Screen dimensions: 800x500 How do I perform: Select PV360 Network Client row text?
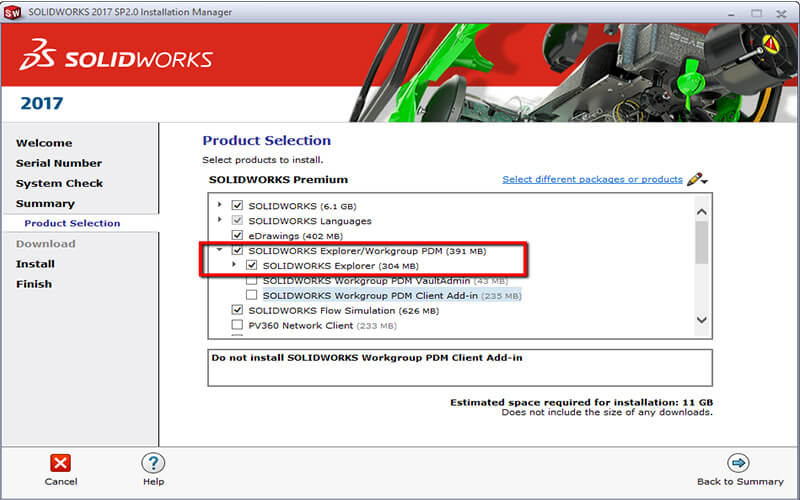coord(322,326)
